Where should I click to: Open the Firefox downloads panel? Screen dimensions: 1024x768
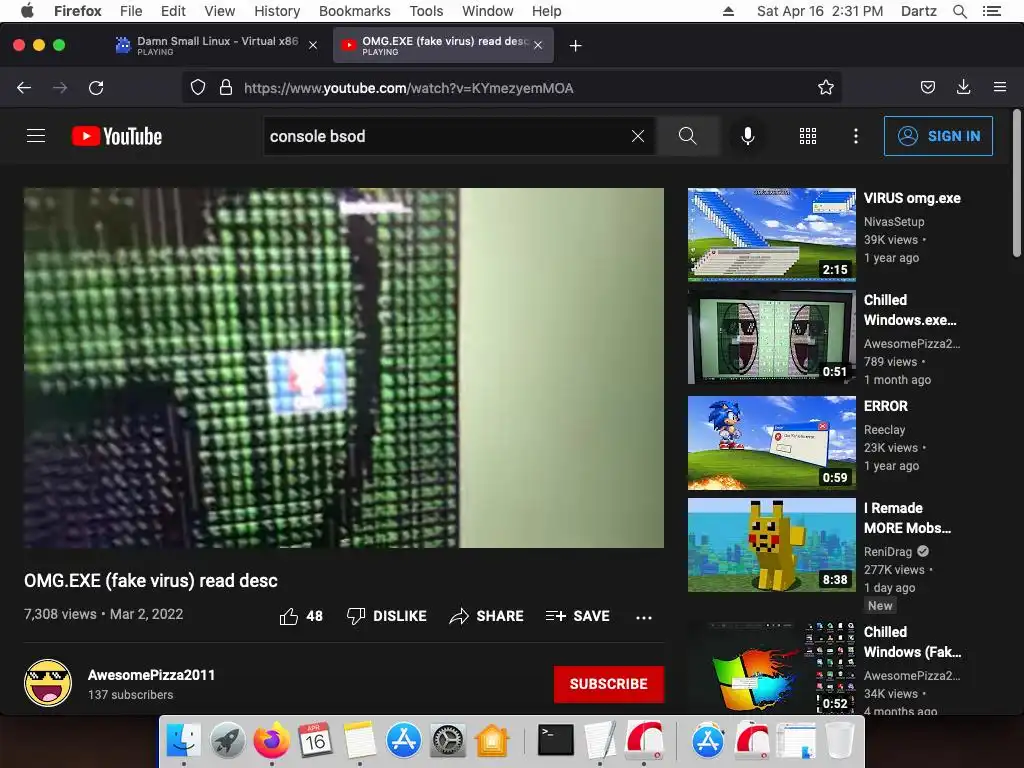pyautogui.click(x=963, y=88)
